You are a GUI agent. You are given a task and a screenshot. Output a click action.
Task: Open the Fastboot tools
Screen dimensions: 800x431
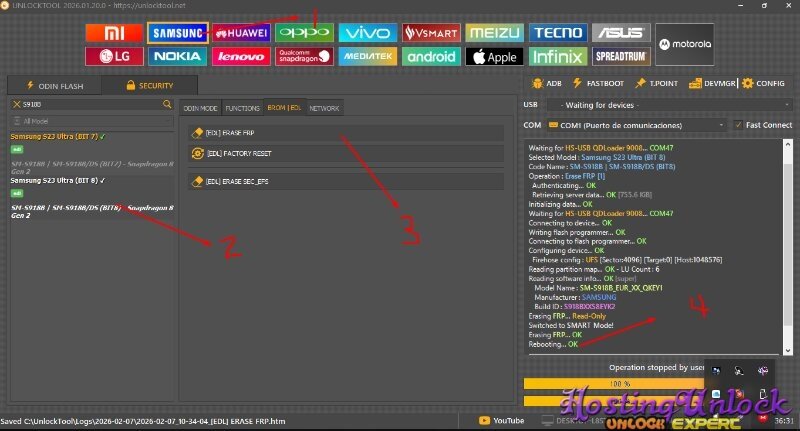click(x=598, y=83)
